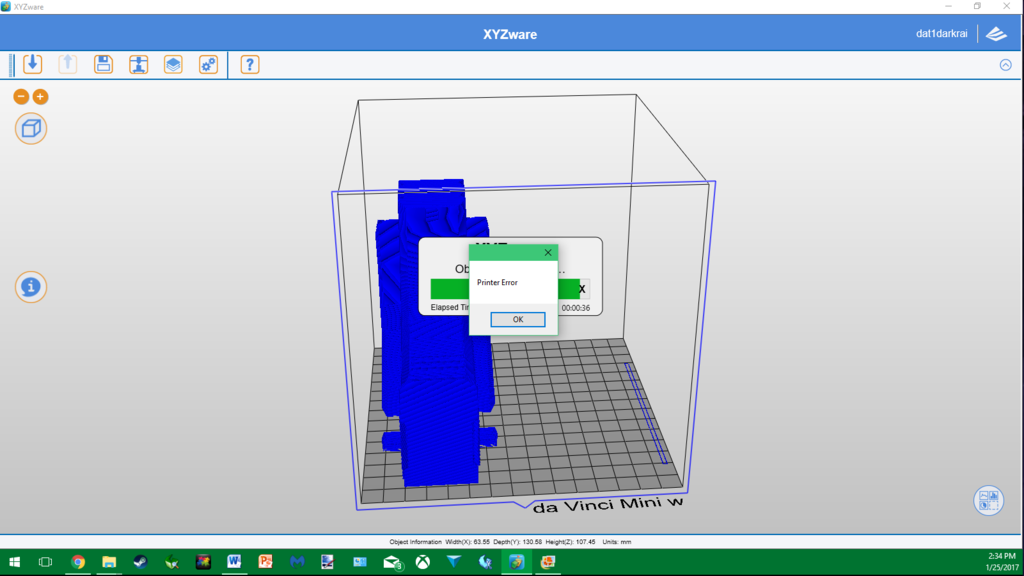
Task: Open Xbox app from taskbar
Action: point(423,562)
